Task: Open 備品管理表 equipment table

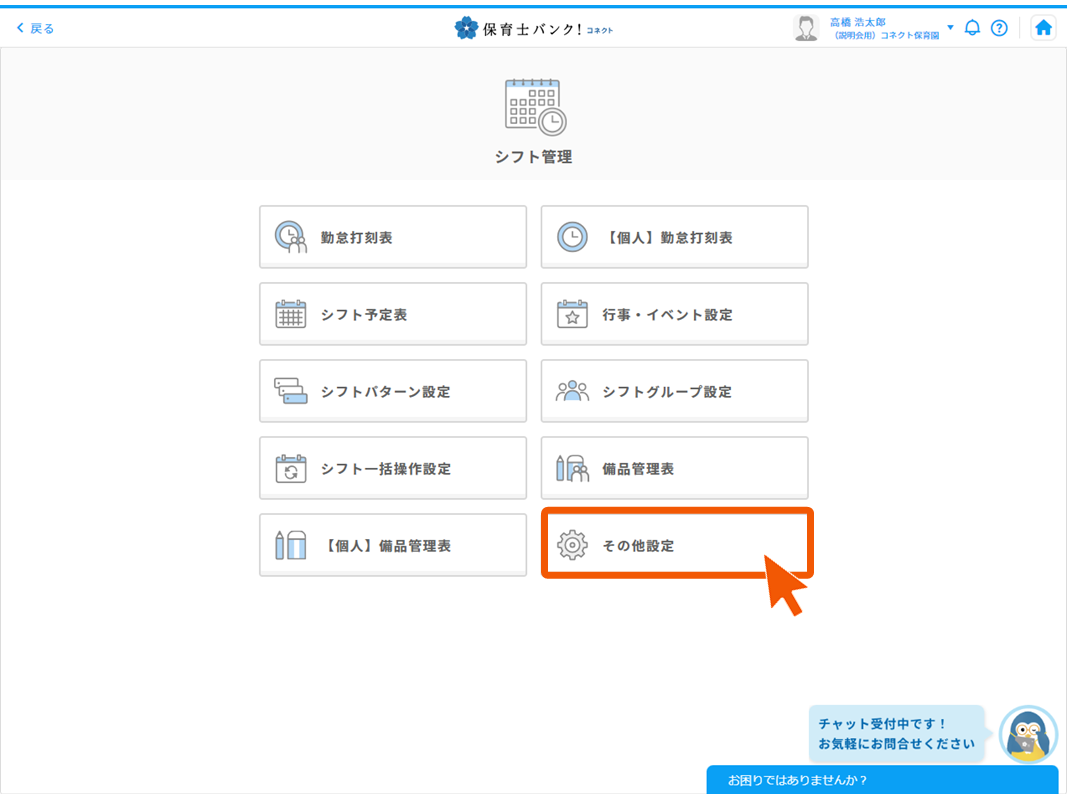Action: [674, 468]
